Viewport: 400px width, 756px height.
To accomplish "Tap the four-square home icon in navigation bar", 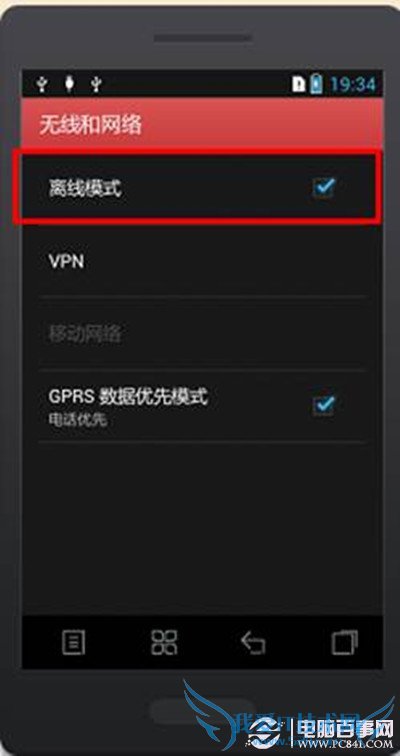I will tap(164, 642).
